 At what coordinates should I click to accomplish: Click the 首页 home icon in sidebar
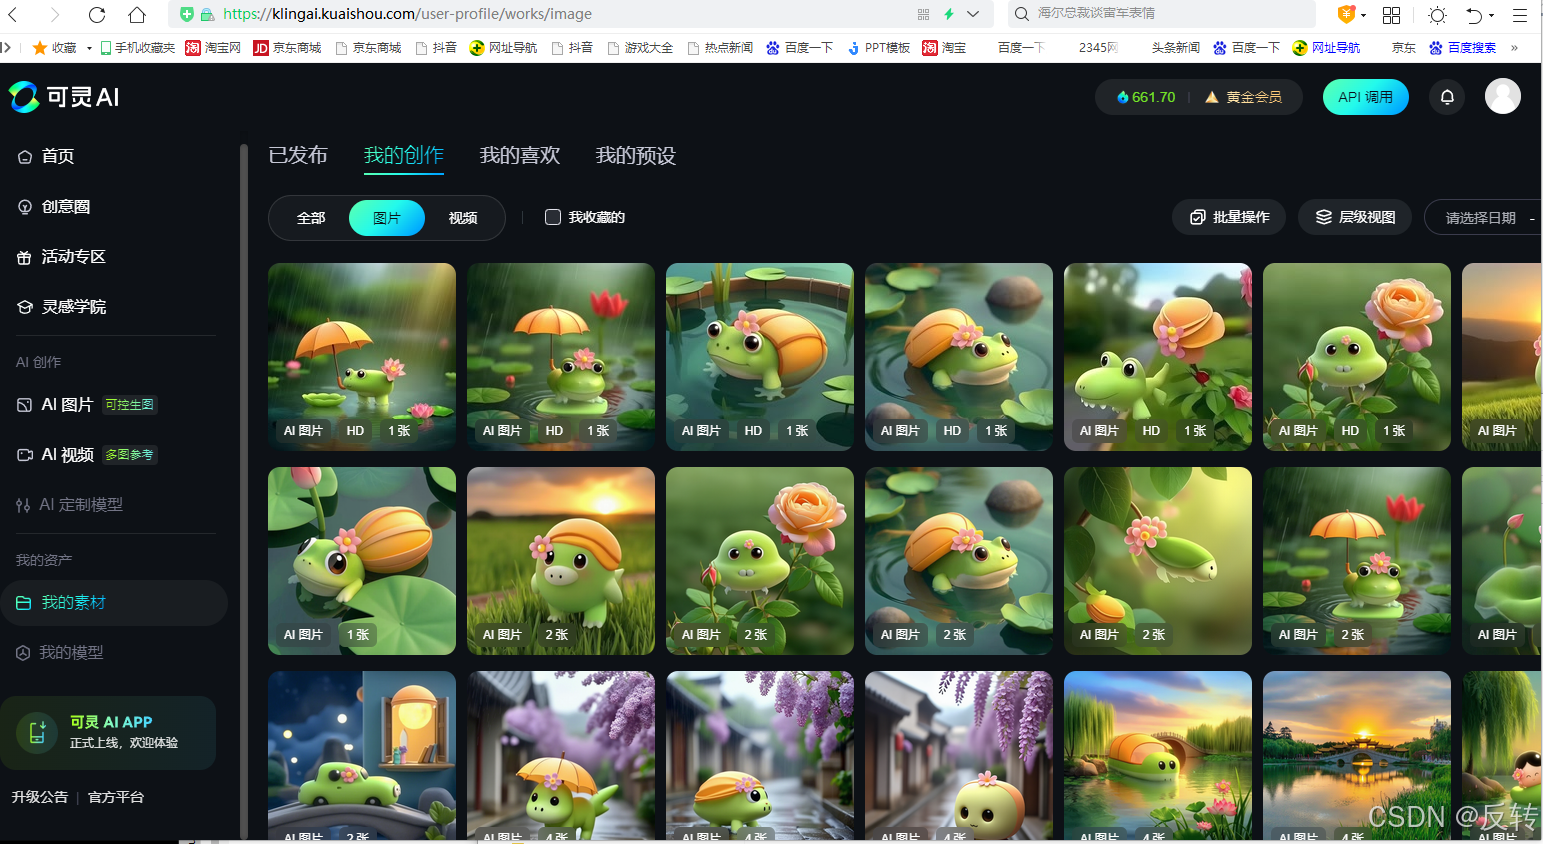(25, 157)
